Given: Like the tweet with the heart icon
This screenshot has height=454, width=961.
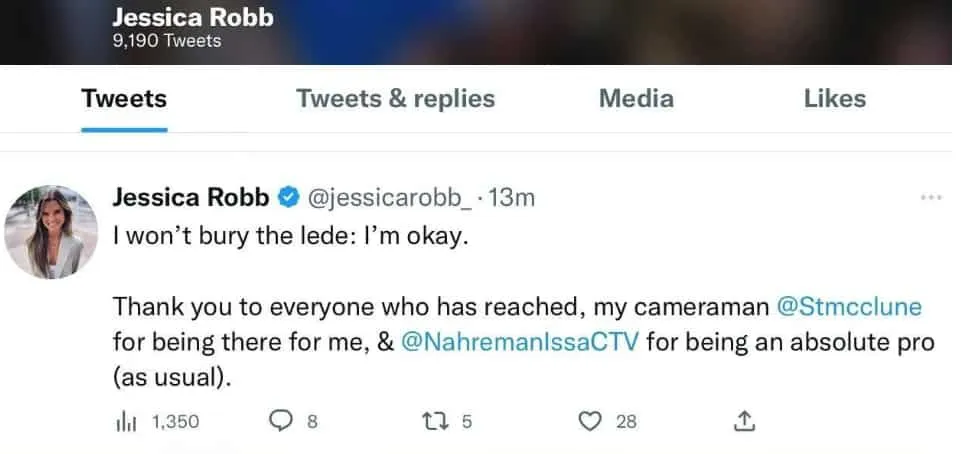Looking at the screenshot, I should (590, 421).
